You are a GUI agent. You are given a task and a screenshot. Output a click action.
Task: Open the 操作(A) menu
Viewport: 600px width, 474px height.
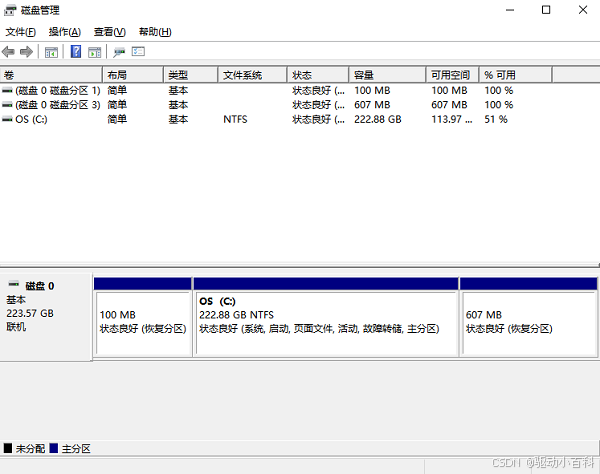click(65, 32)
